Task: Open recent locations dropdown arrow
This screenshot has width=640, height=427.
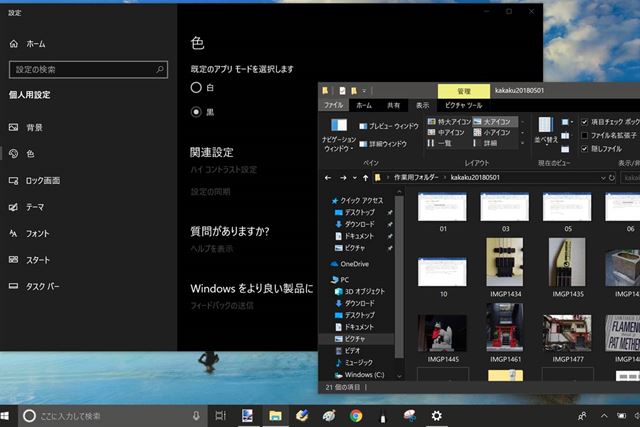Action: point(354,178)
